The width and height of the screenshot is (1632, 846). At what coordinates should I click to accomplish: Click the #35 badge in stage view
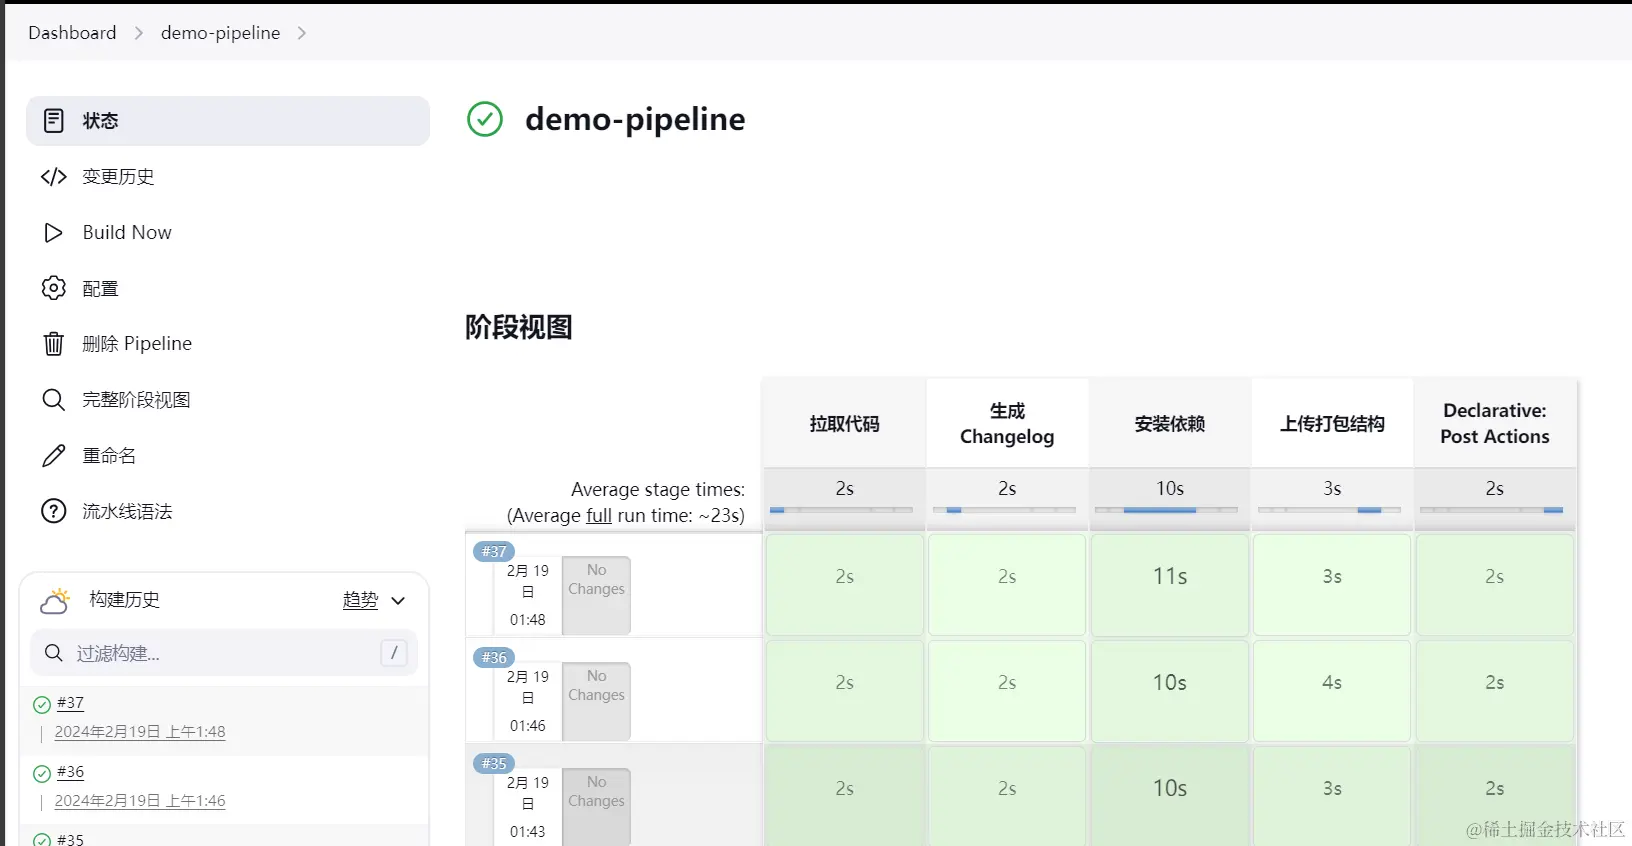click(494, 763)
